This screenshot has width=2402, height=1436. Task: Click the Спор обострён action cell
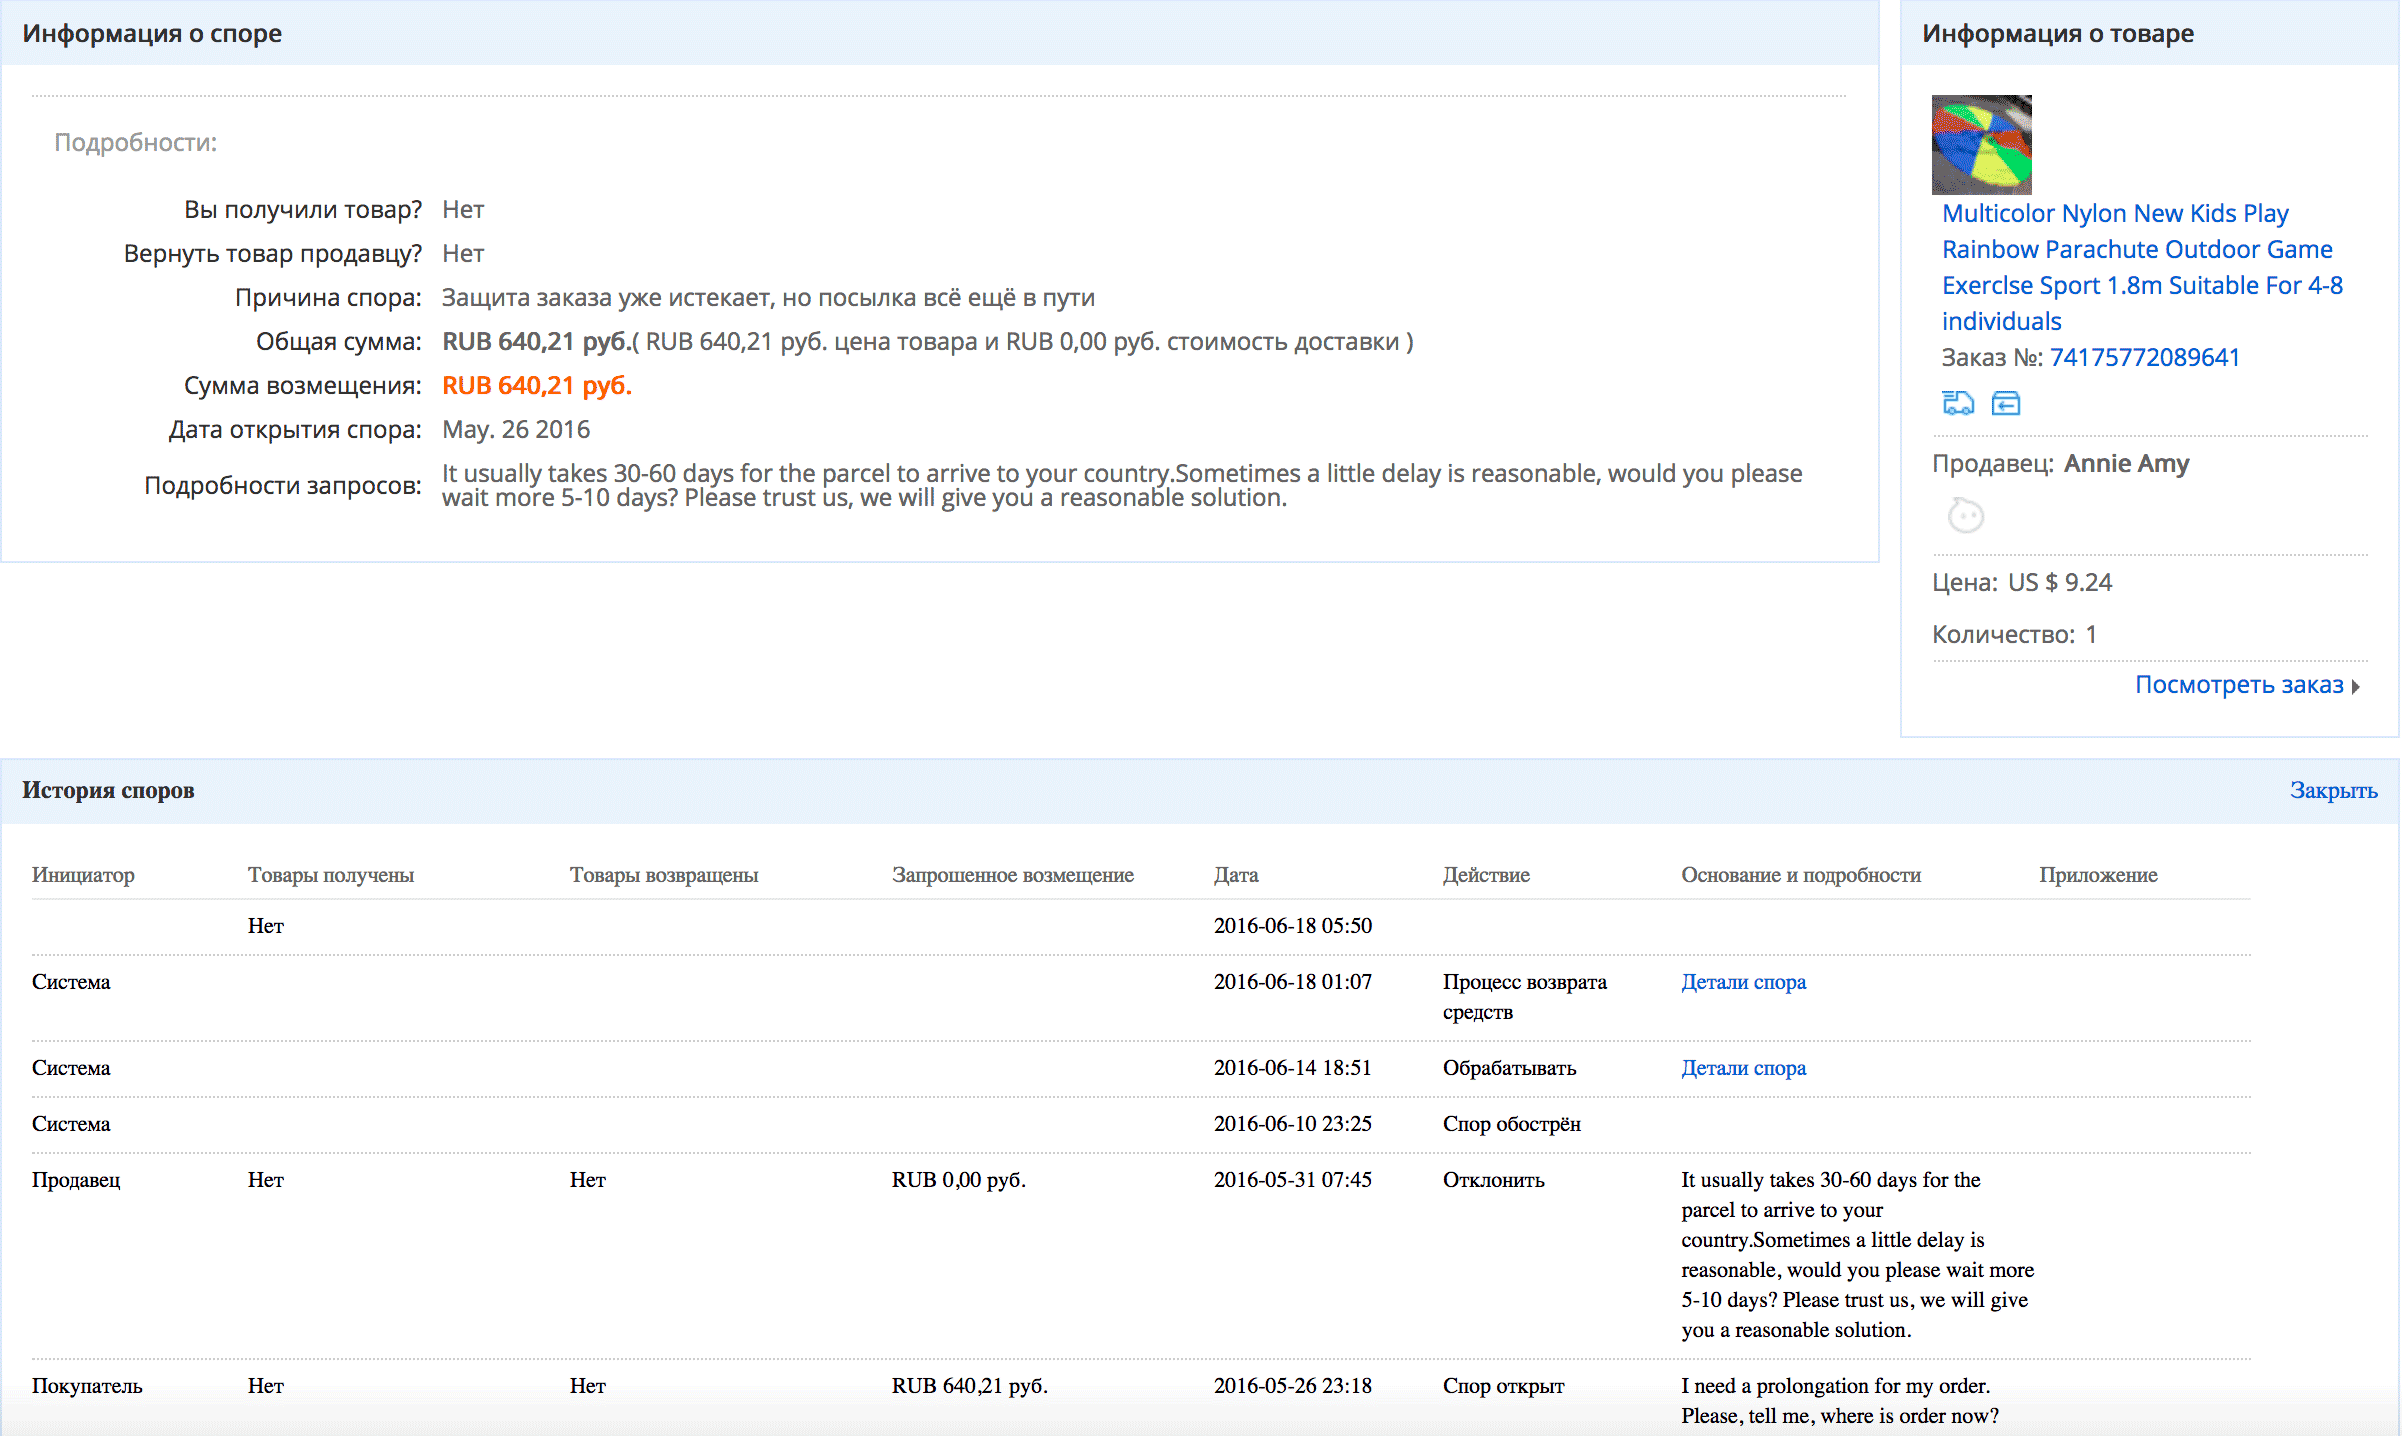pos(1512,1124)
